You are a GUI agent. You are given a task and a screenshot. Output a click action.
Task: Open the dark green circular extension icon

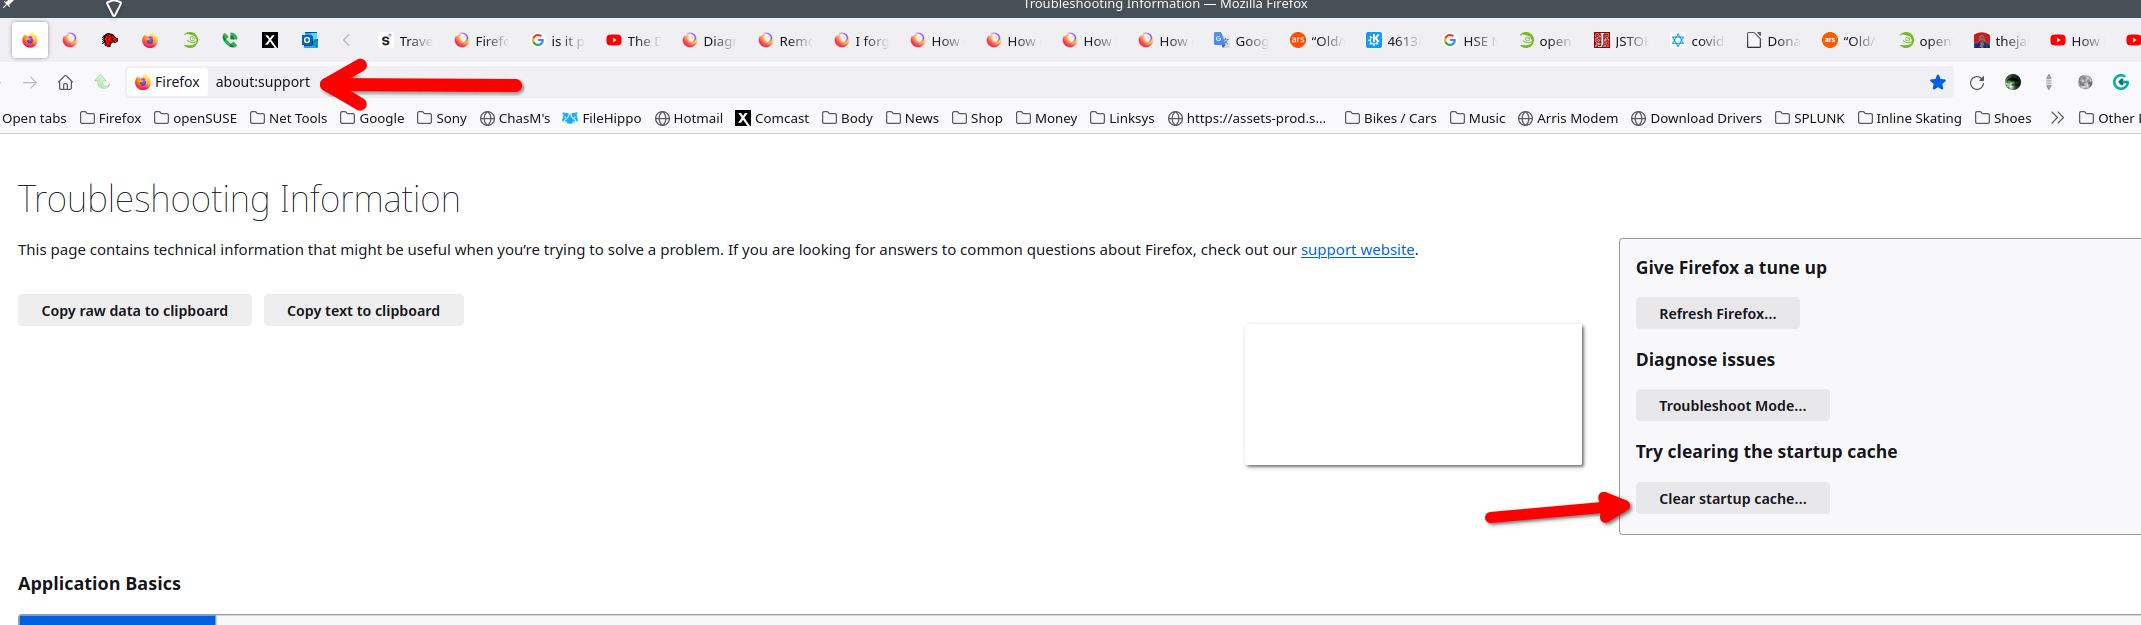pyautogui.click(x=2013, y=82)
